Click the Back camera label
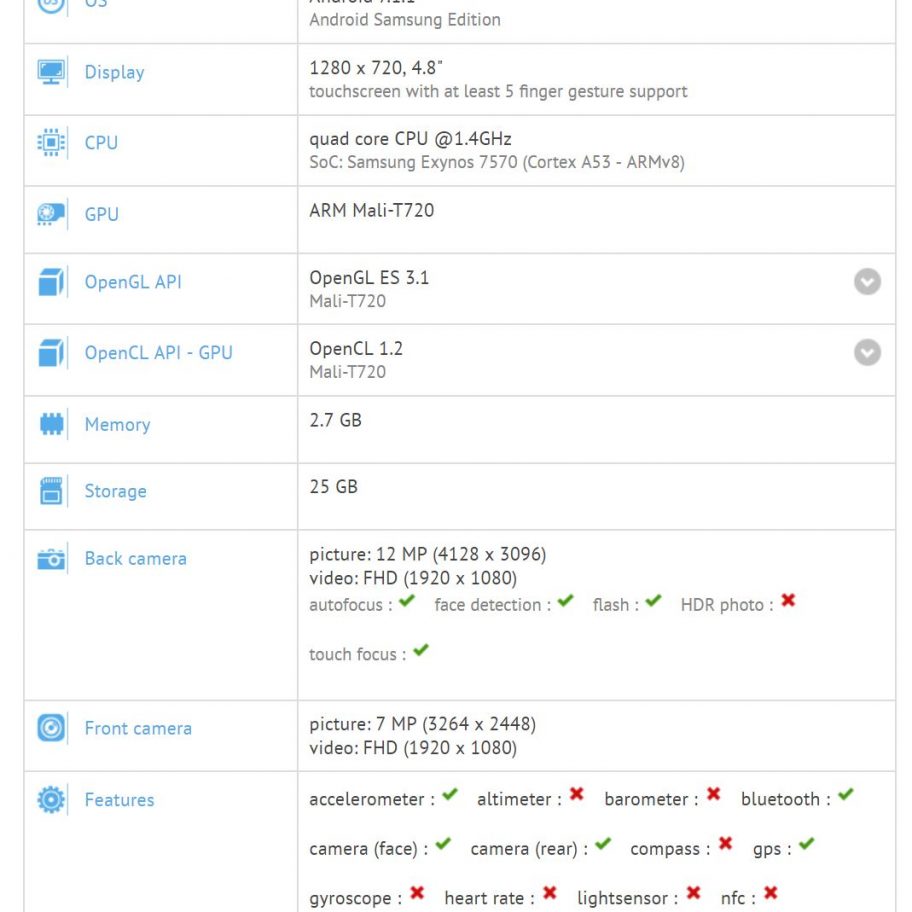This screenshot has height=912, width=912. point(135,559)
